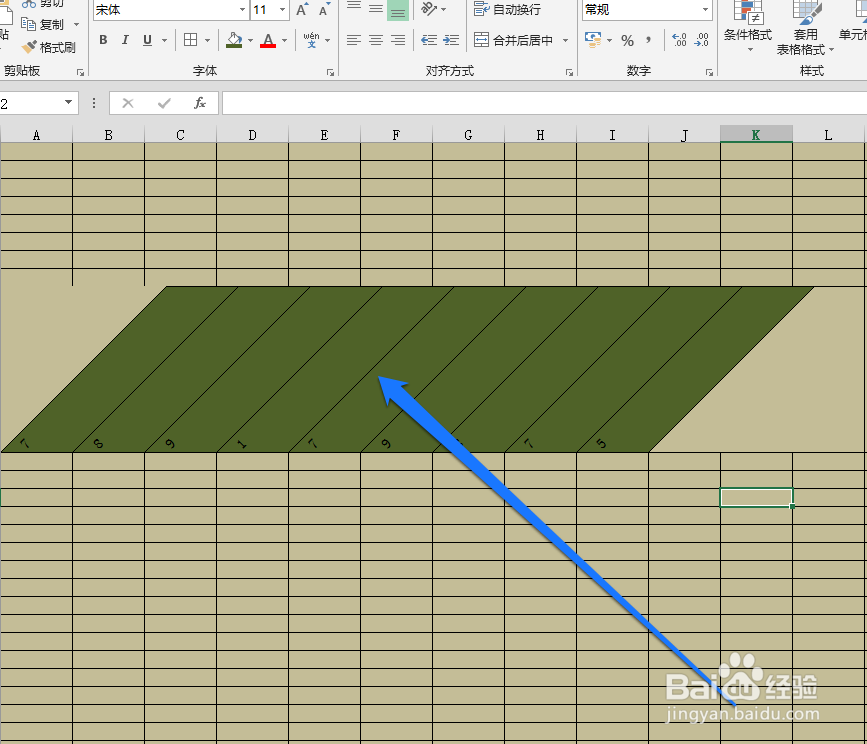Viewport: 867px width, 744px height.
Task: Click the borders icon
Action: pyautogui.click(x=191, y=40)
